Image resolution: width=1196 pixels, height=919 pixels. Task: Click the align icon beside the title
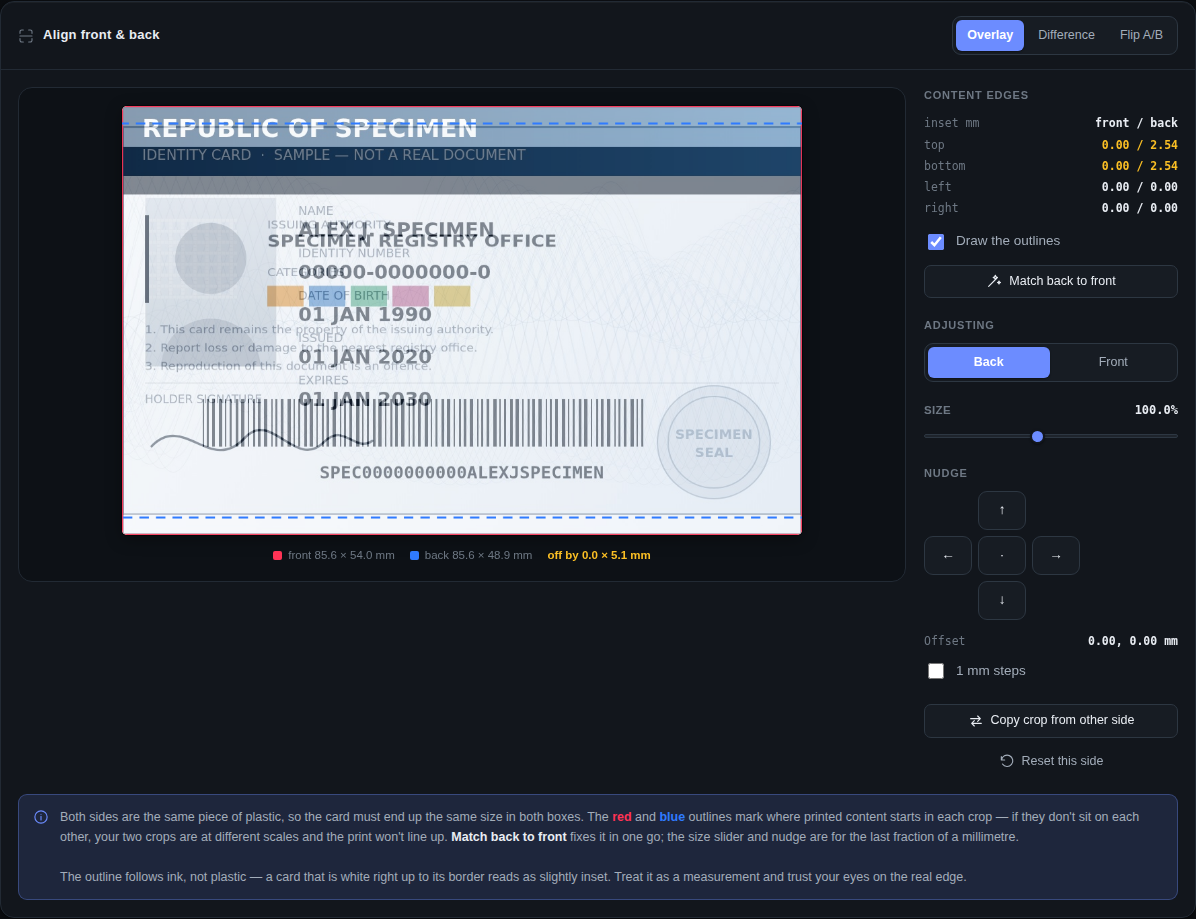pyautogui.click(x=26, y=36)
